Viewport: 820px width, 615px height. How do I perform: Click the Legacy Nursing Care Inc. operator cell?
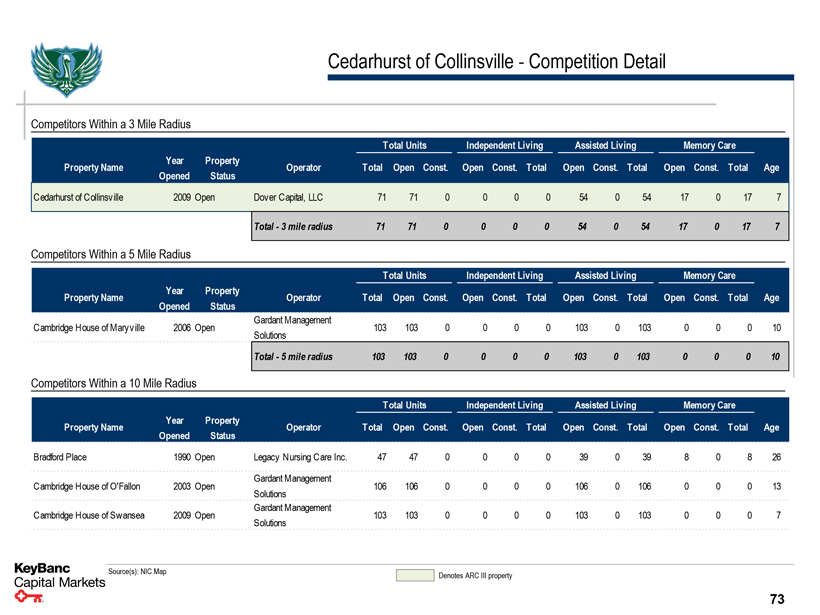pyautogui.click(x=300, y=457)
